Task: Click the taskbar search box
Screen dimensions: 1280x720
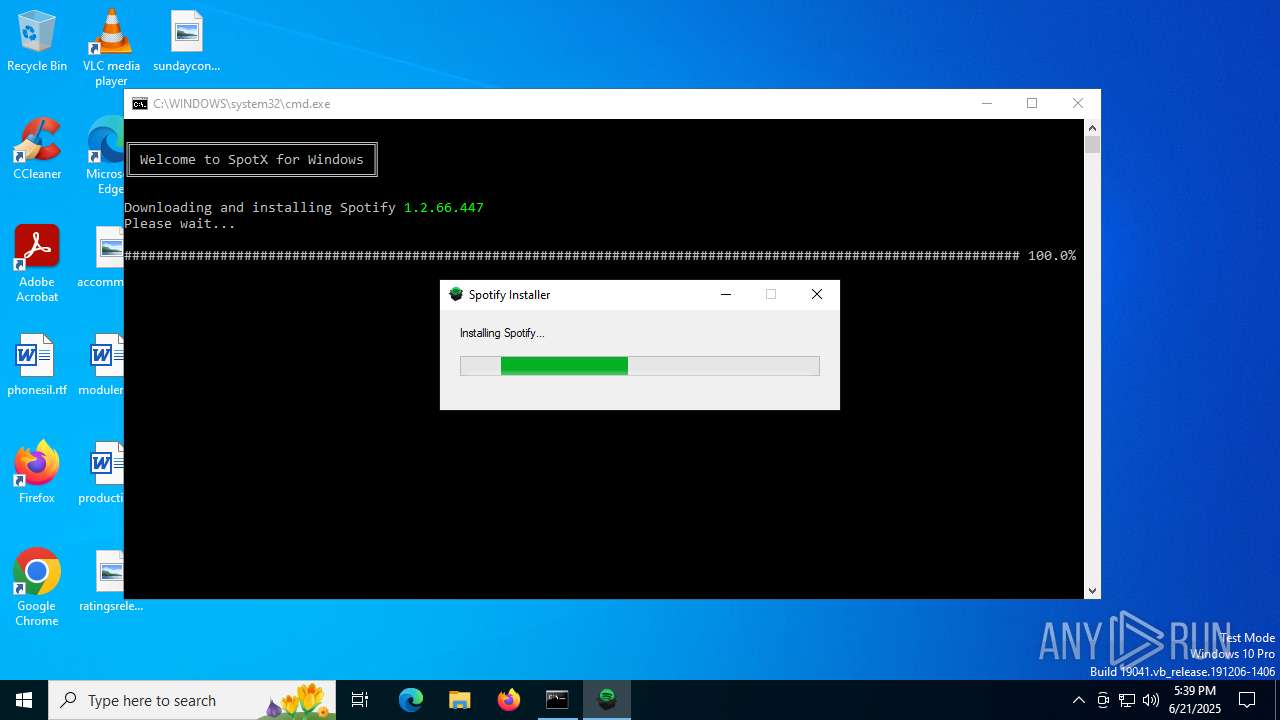Action: [x=192, y=700]
